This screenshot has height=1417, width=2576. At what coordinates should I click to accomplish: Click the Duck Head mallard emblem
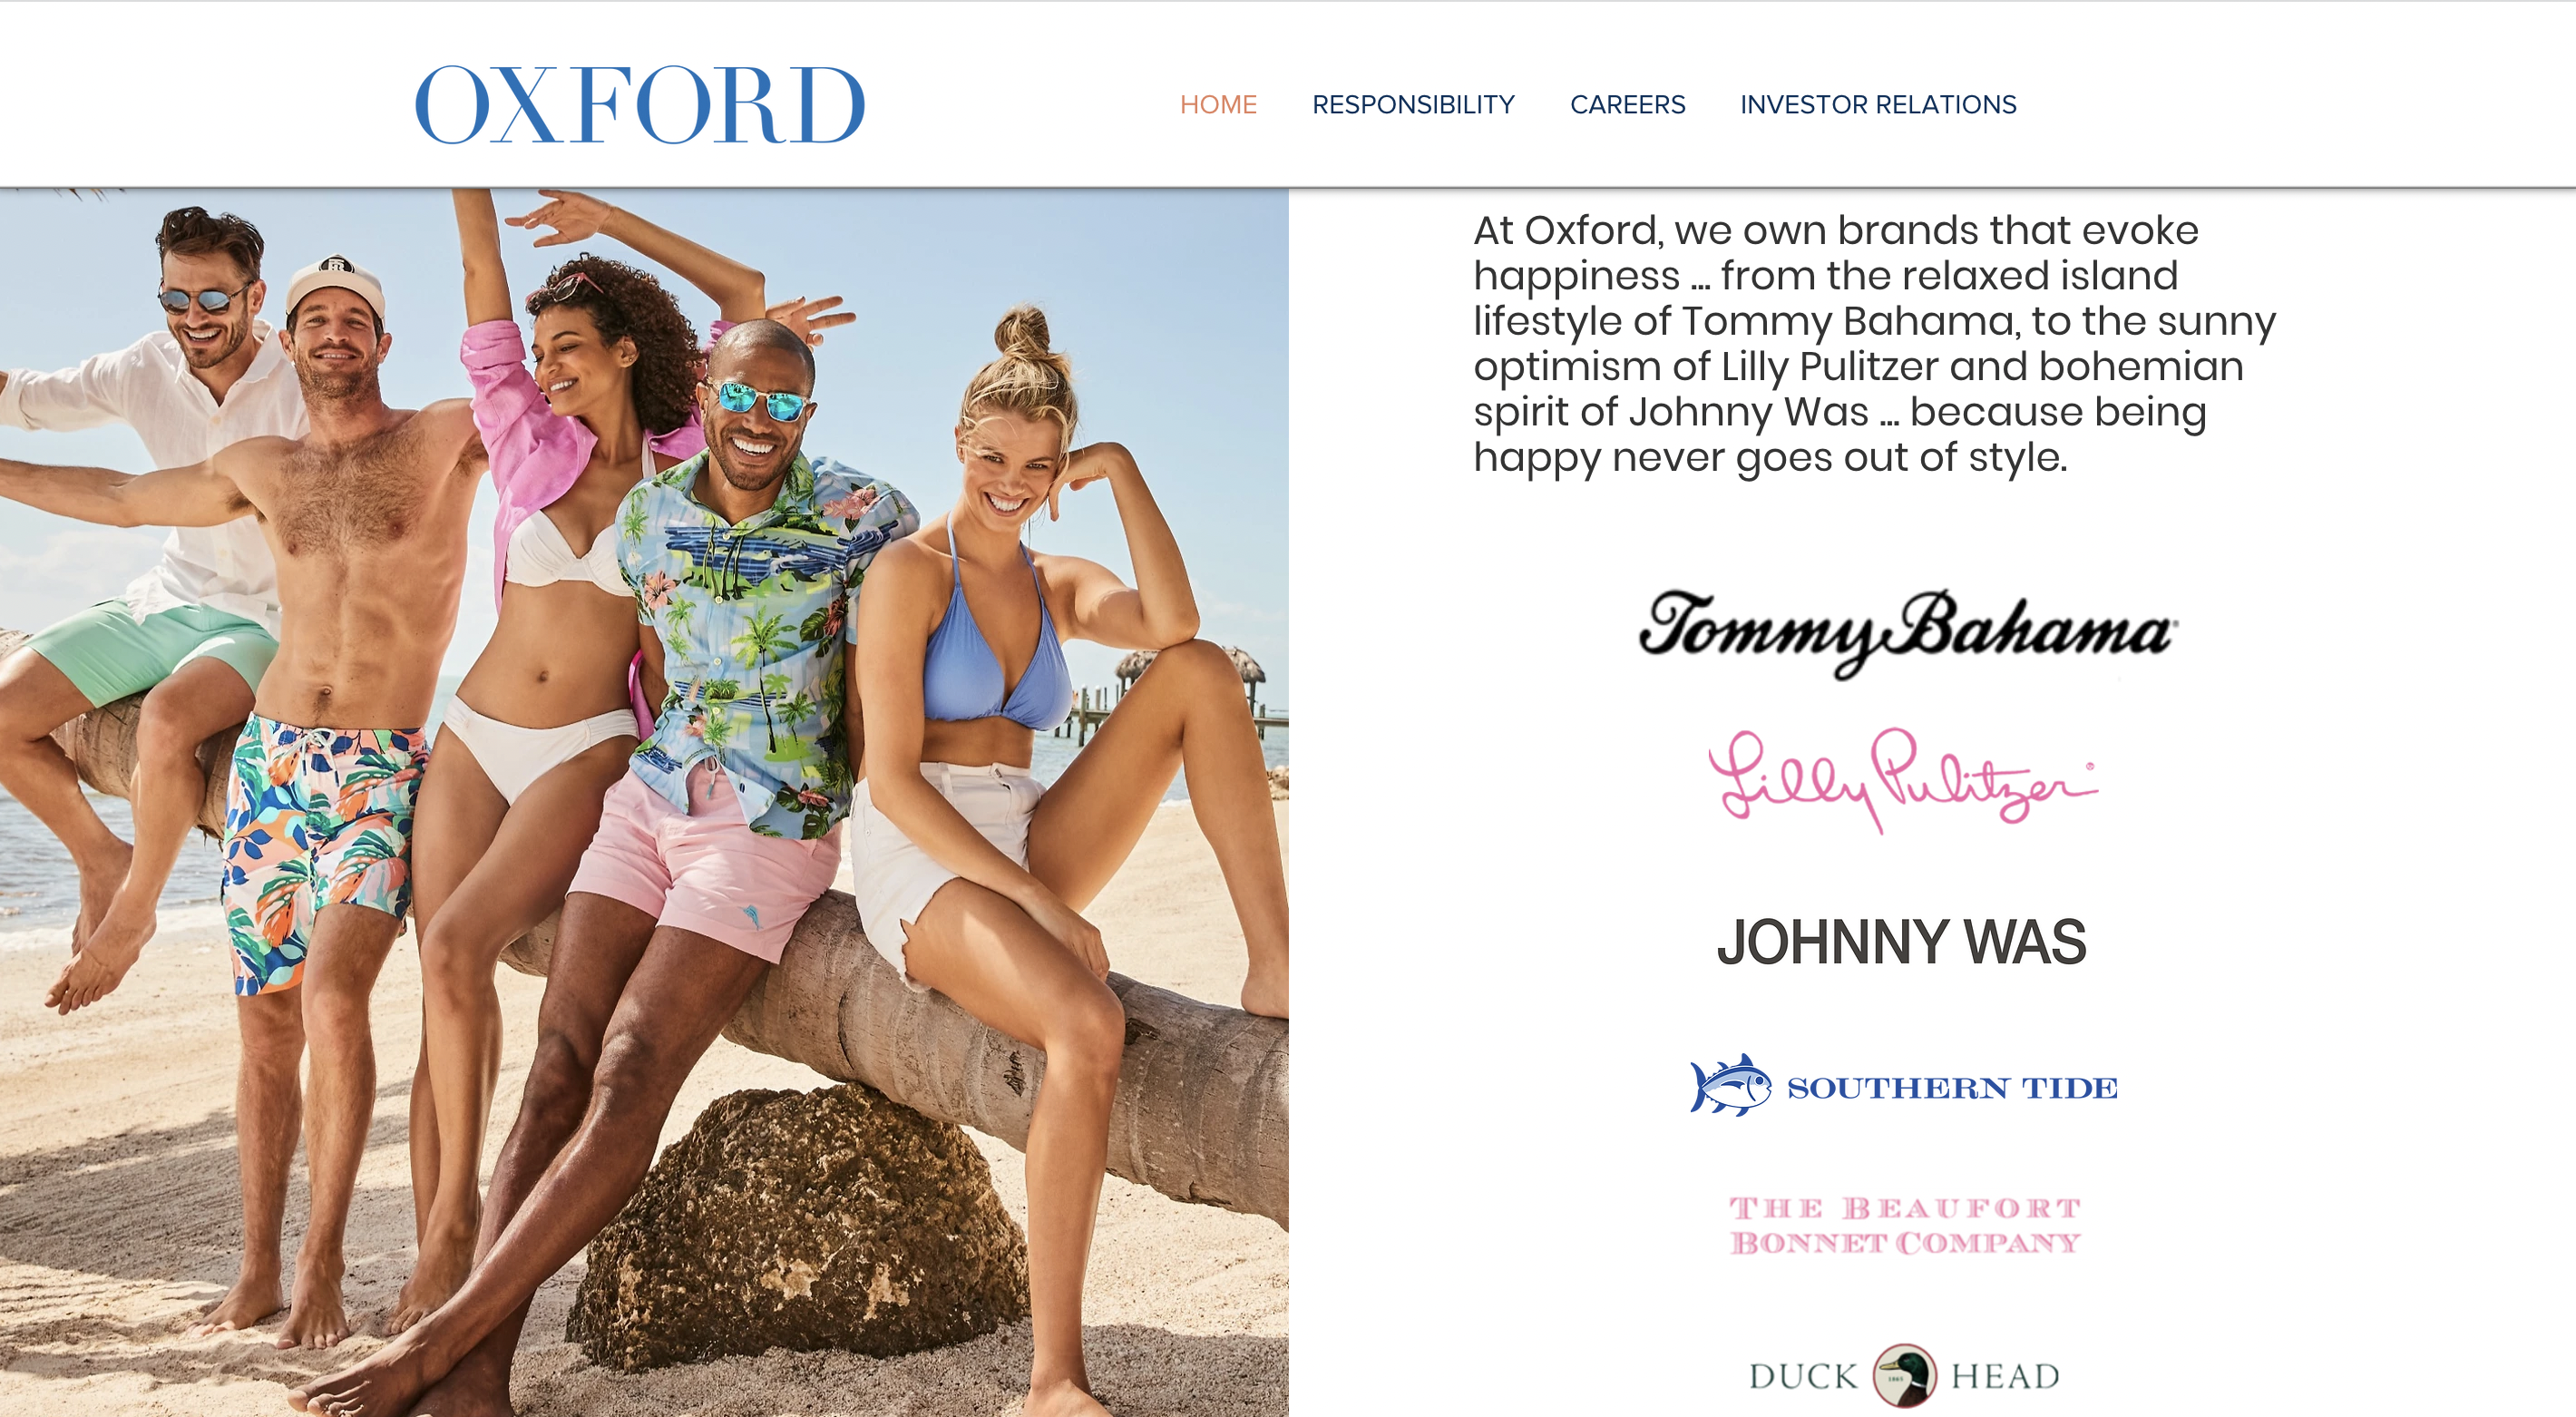1904,1376
